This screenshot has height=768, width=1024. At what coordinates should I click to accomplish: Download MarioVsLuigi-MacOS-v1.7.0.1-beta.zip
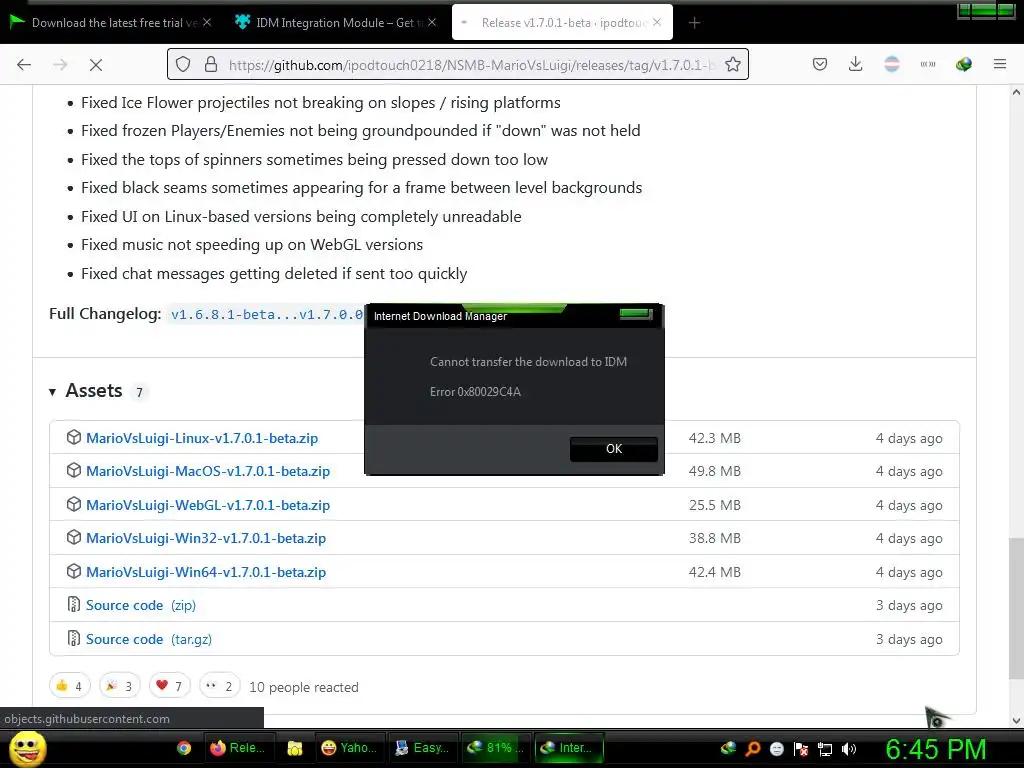click(x=208, y=472)
